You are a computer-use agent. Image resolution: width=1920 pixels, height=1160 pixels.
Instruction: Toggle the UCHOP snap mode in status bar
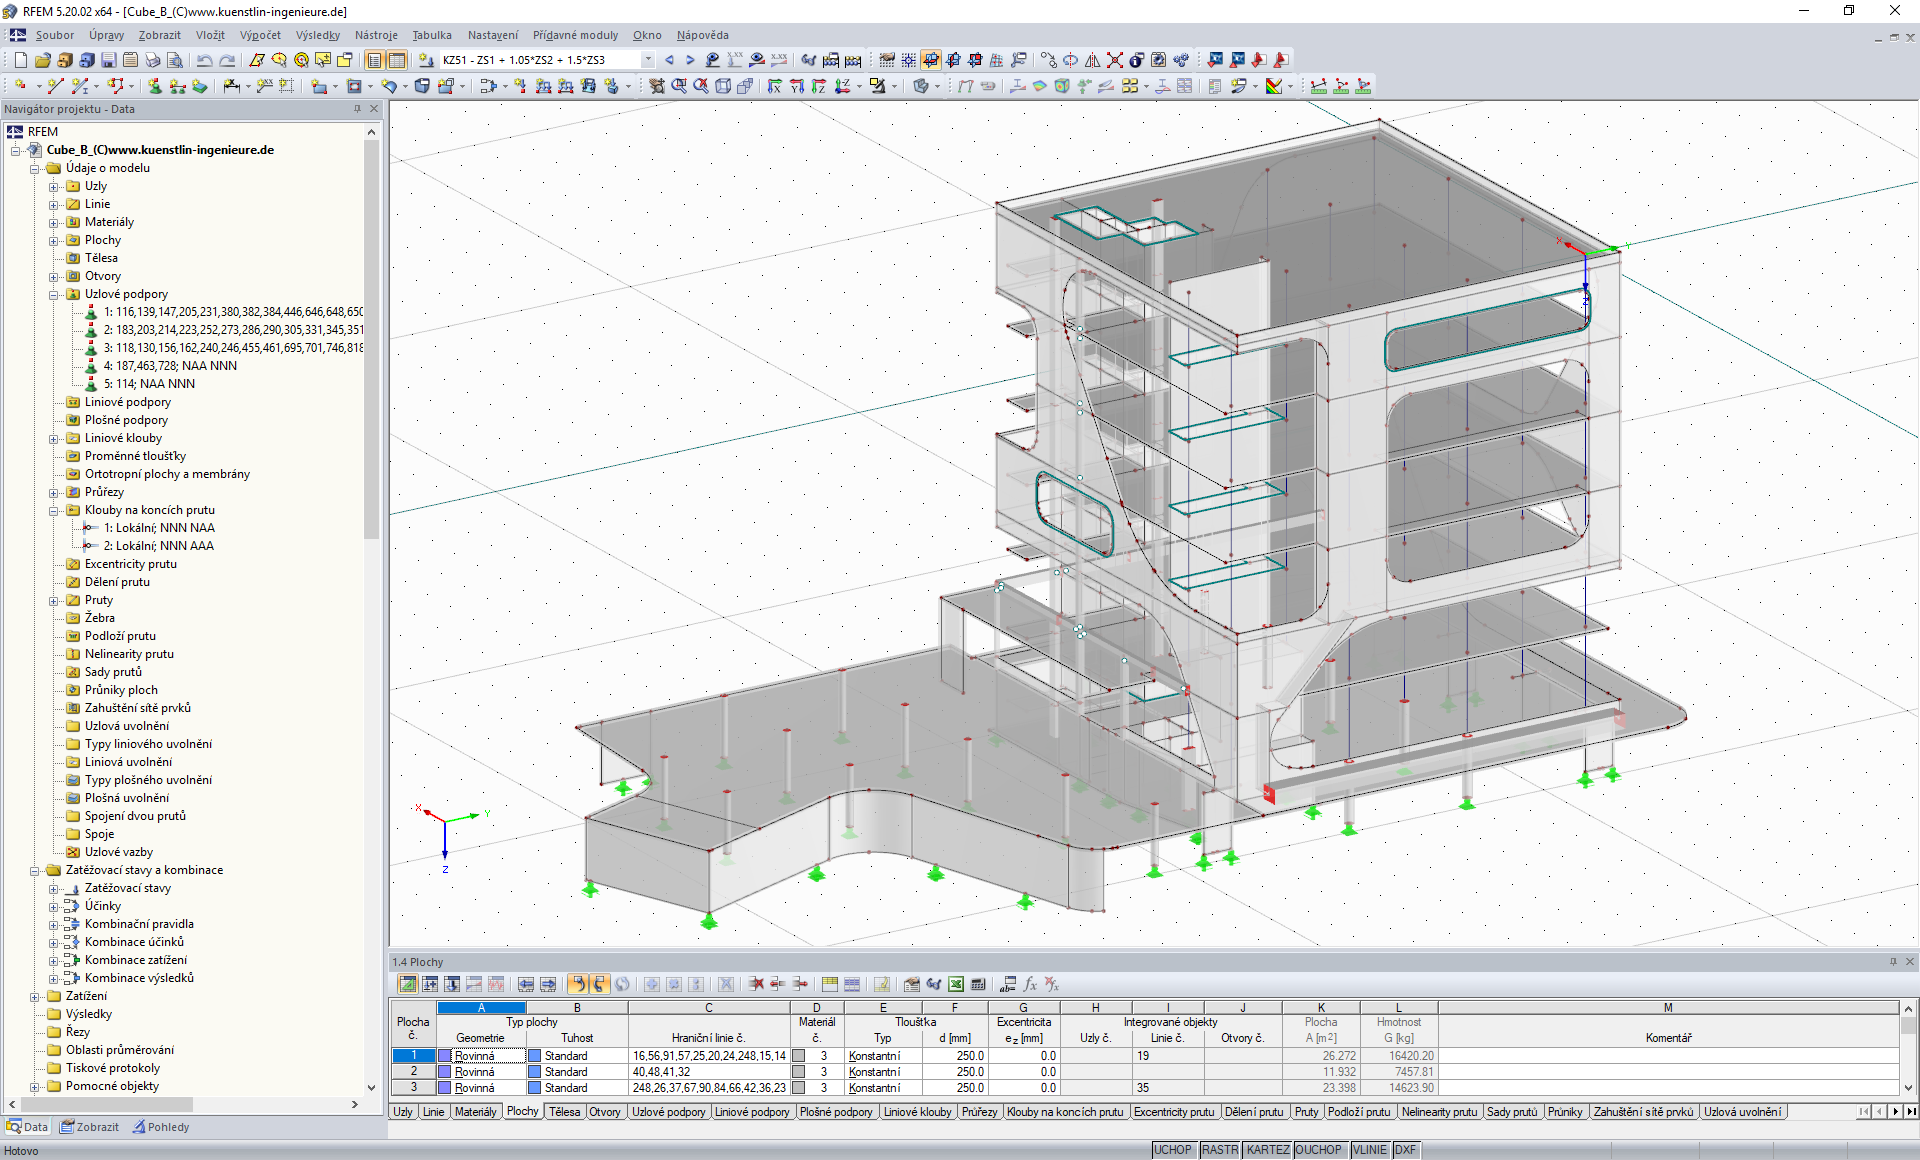tap(1173, 1150)
